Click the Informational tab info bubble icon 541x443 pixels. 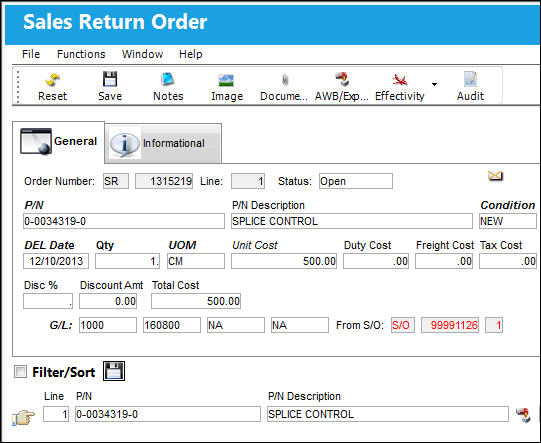click(x=125, y=144)
